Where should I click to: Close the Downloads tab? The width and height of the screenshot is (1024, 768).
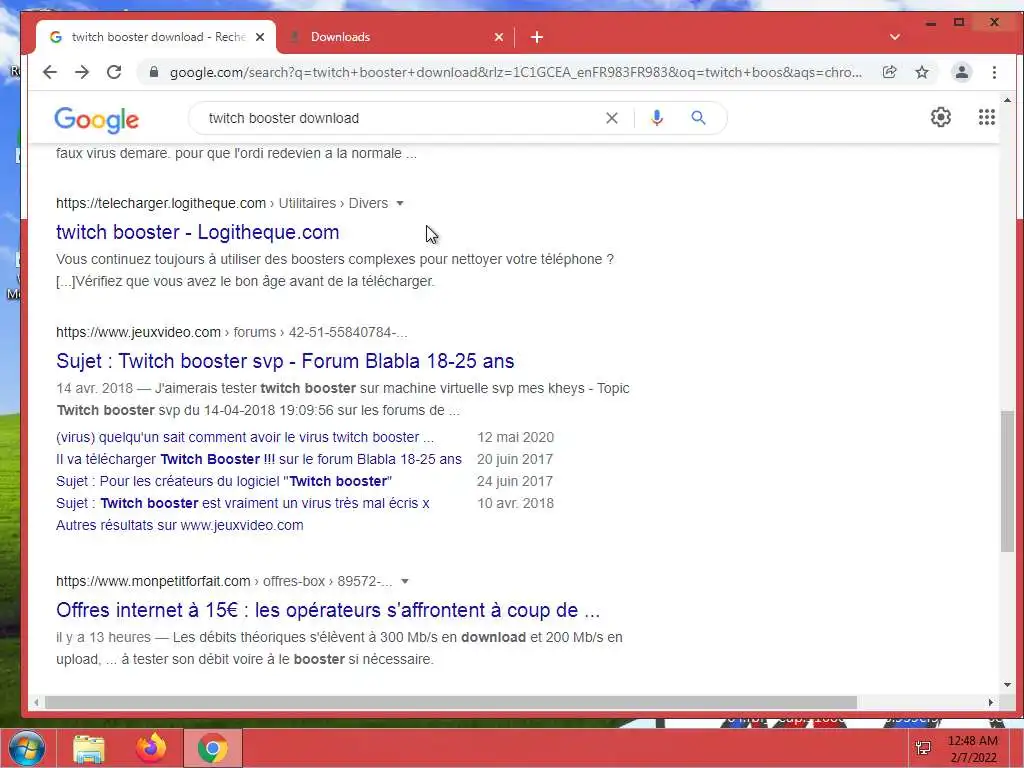(x=499, y=37)
